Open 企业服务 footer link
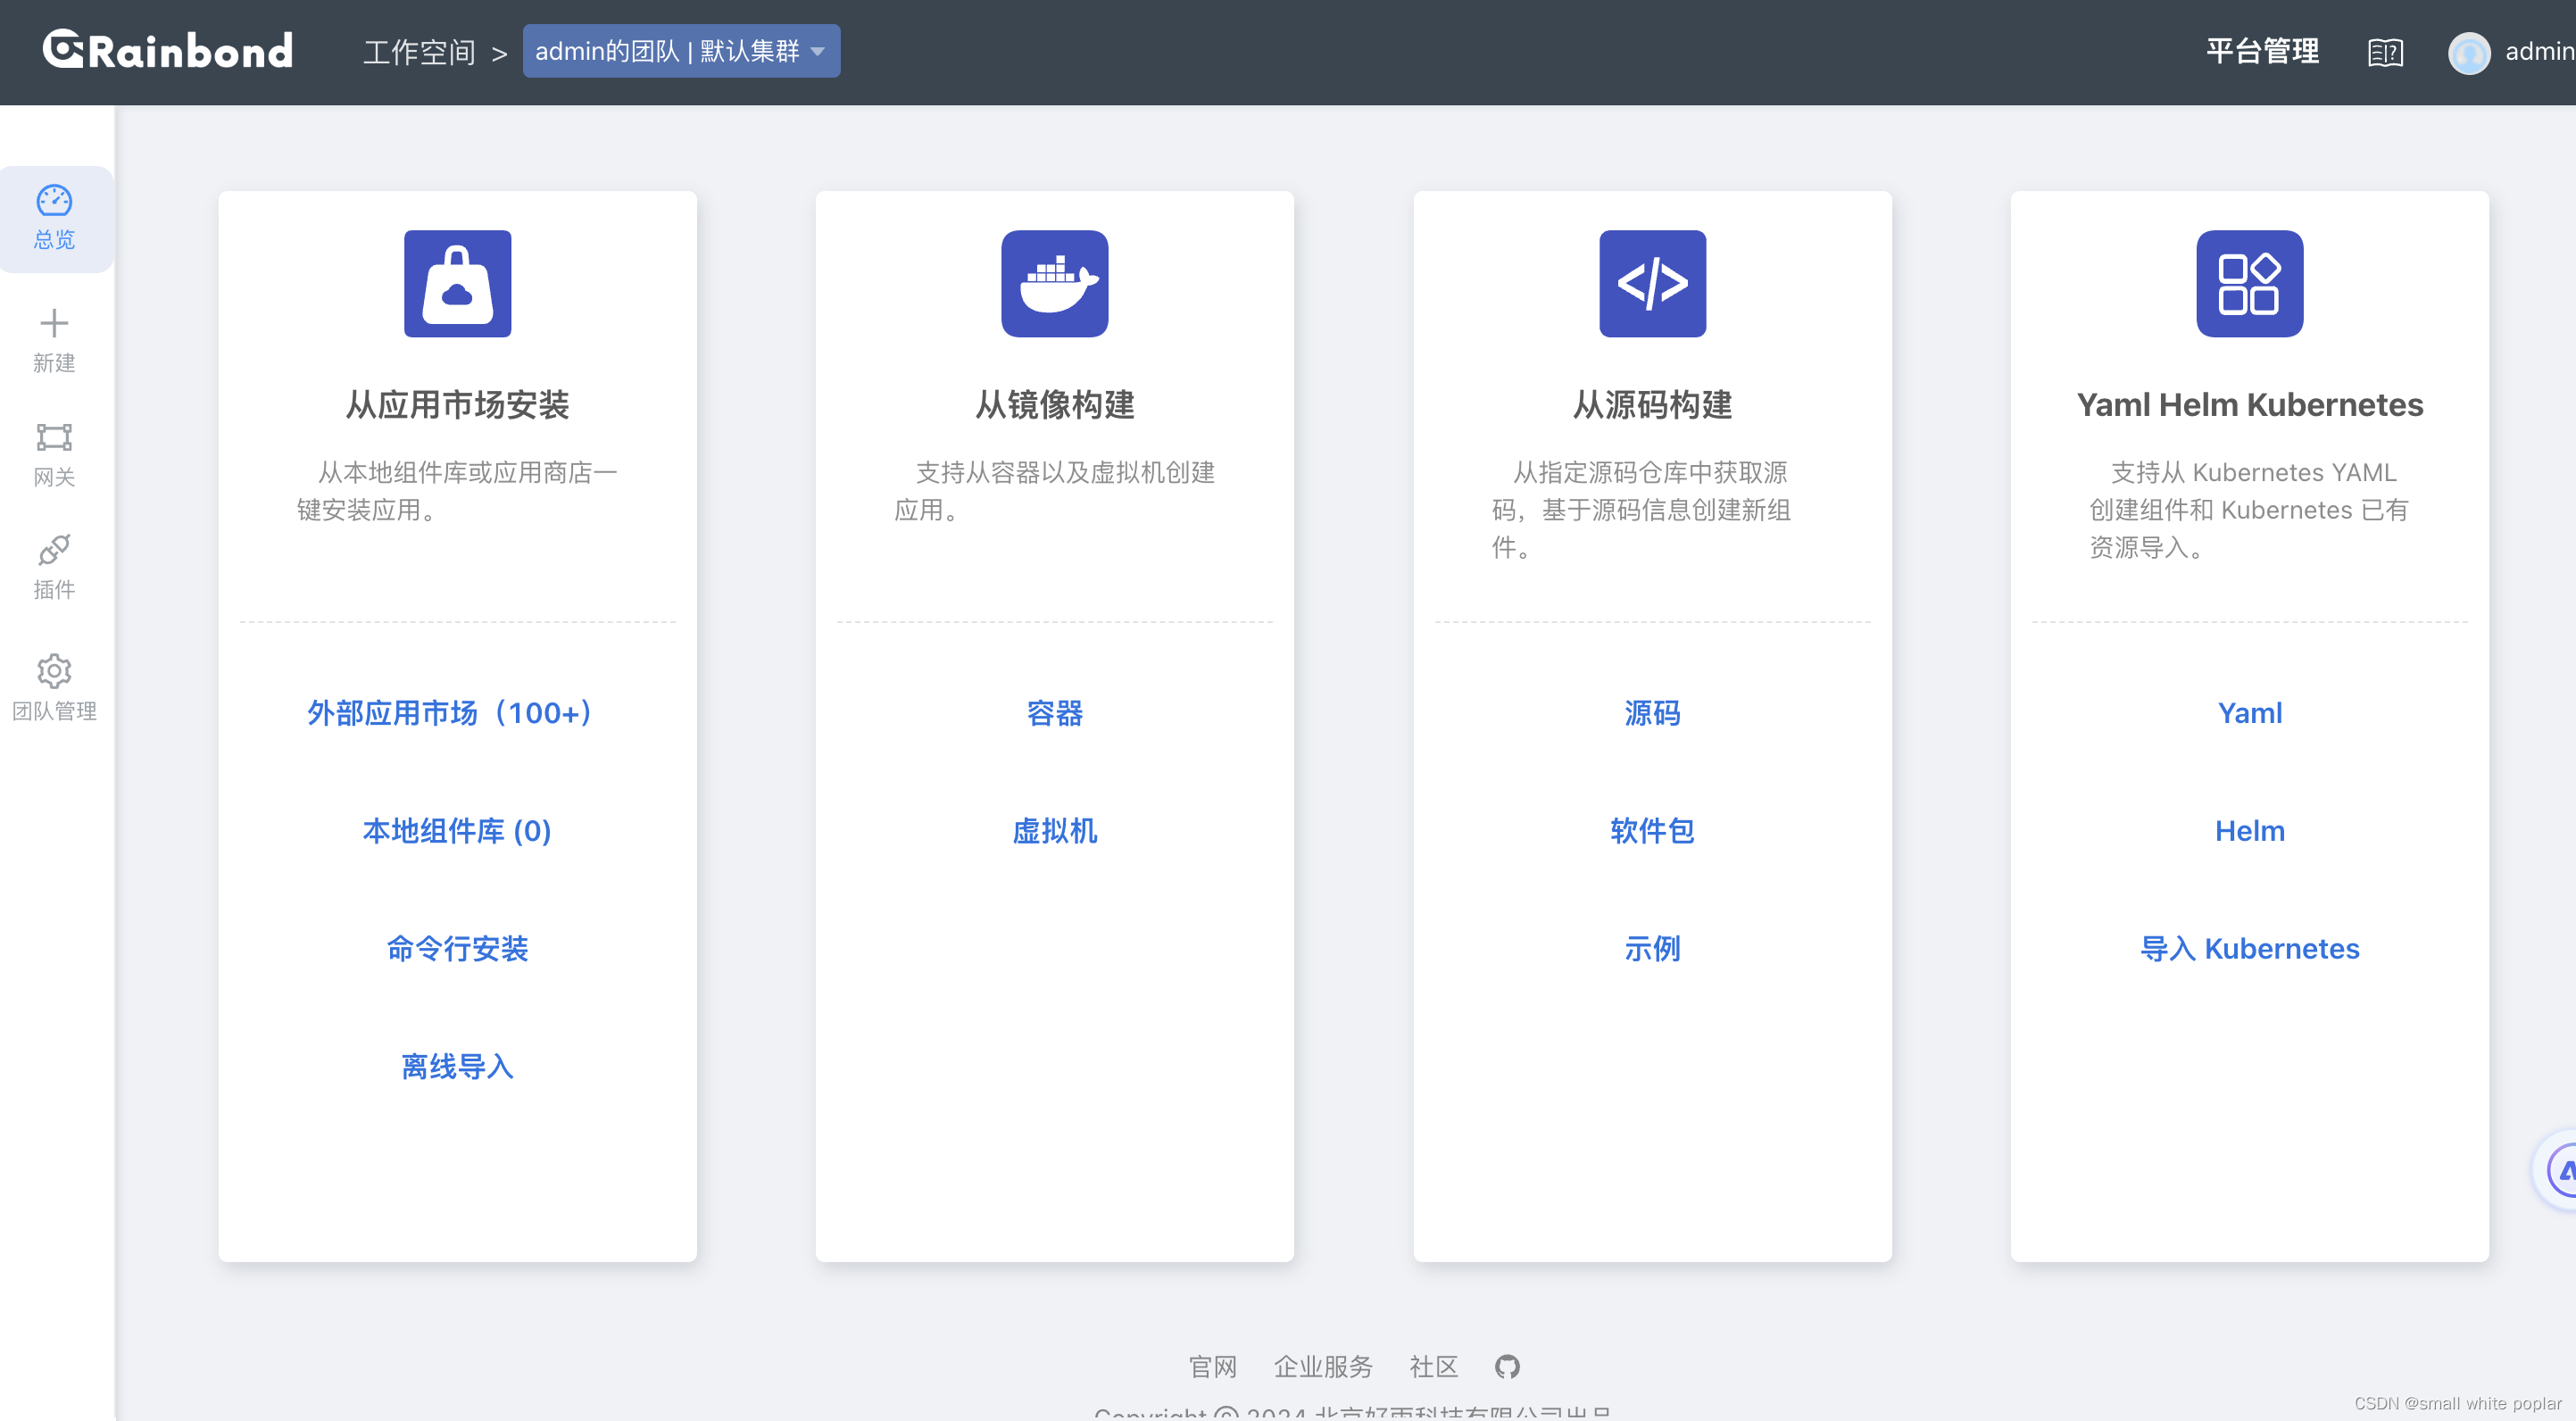 (x=1322, y=1366)
